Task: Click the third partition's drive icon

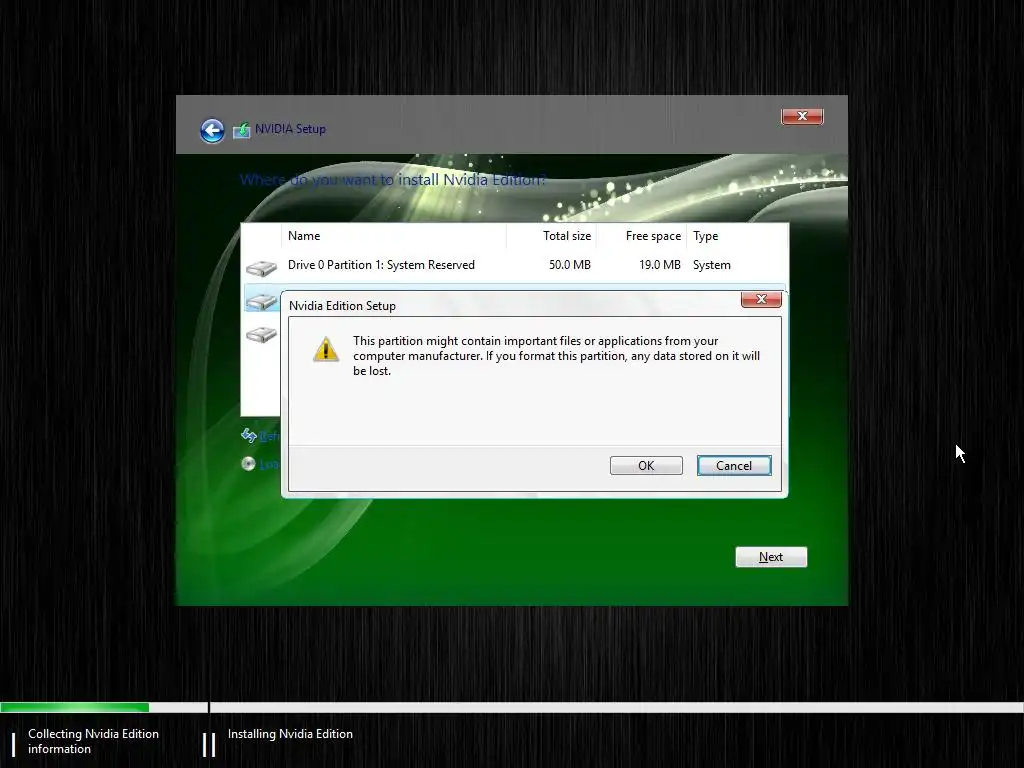Action: click(x=261, y=334)
